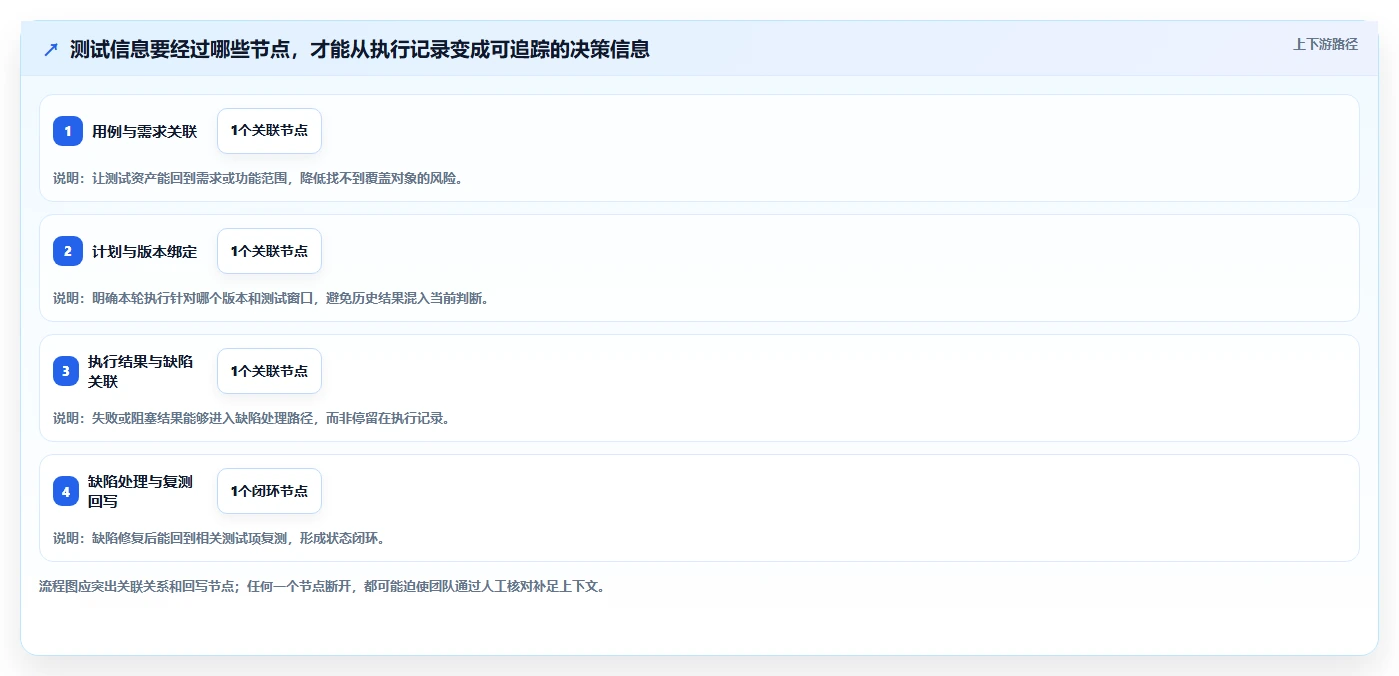The height and width of the screenshot is (676, 1399).
Task: Click description starting 失败或阻塞结果
Action: click(x=252, y=418)
